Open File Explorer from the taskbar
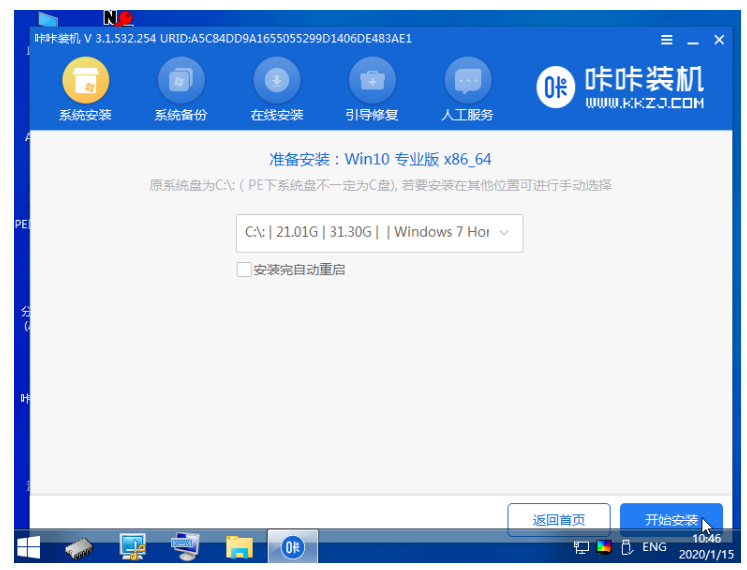 point(239,547)
